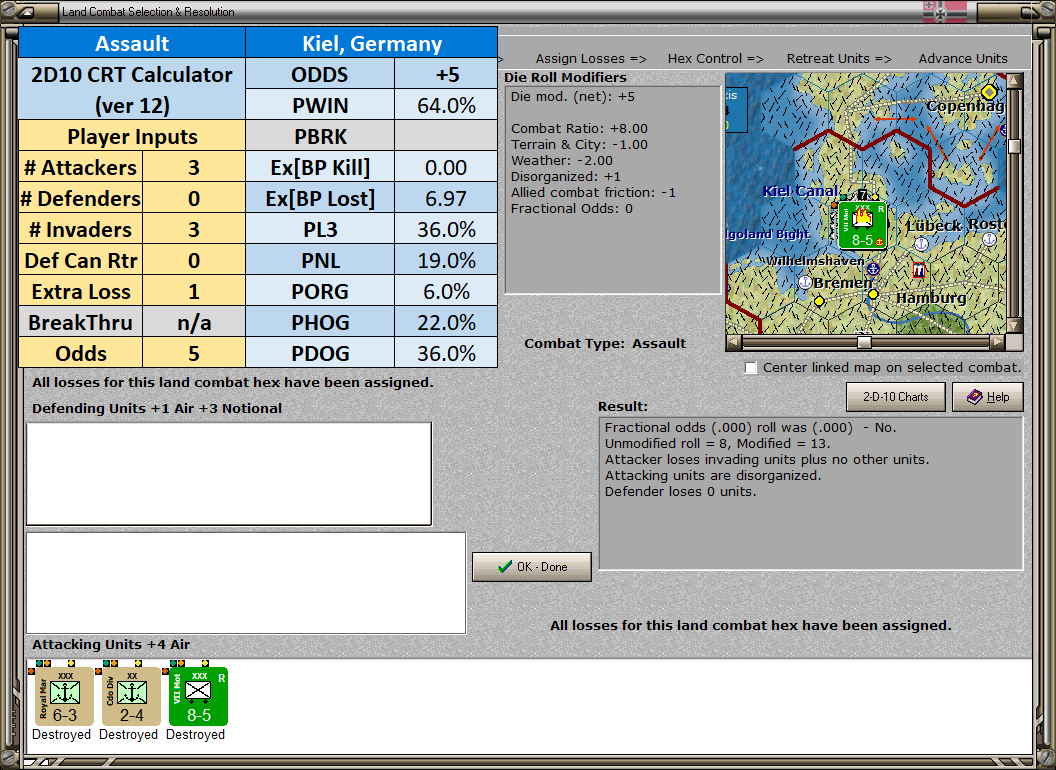Click the mini map scroll left arrow
Screen dimensions: 1056x770
click(x=733, y=342)
